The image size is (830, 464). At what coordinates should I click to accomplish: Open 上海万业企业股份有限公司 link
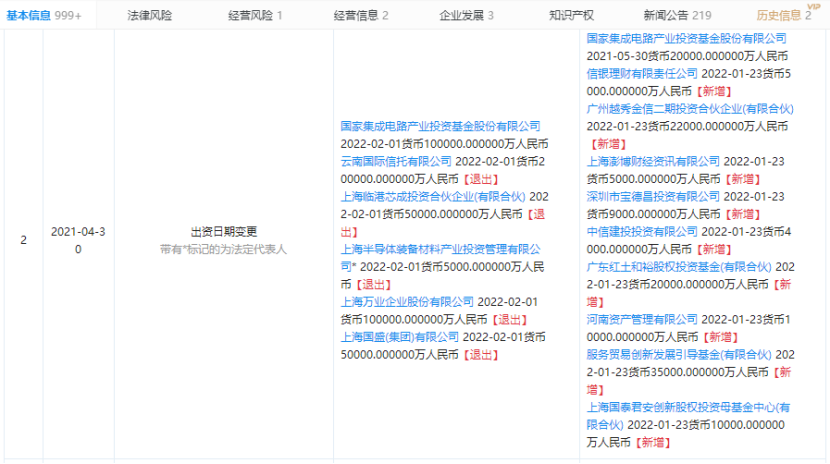click(x=407, y=302)
